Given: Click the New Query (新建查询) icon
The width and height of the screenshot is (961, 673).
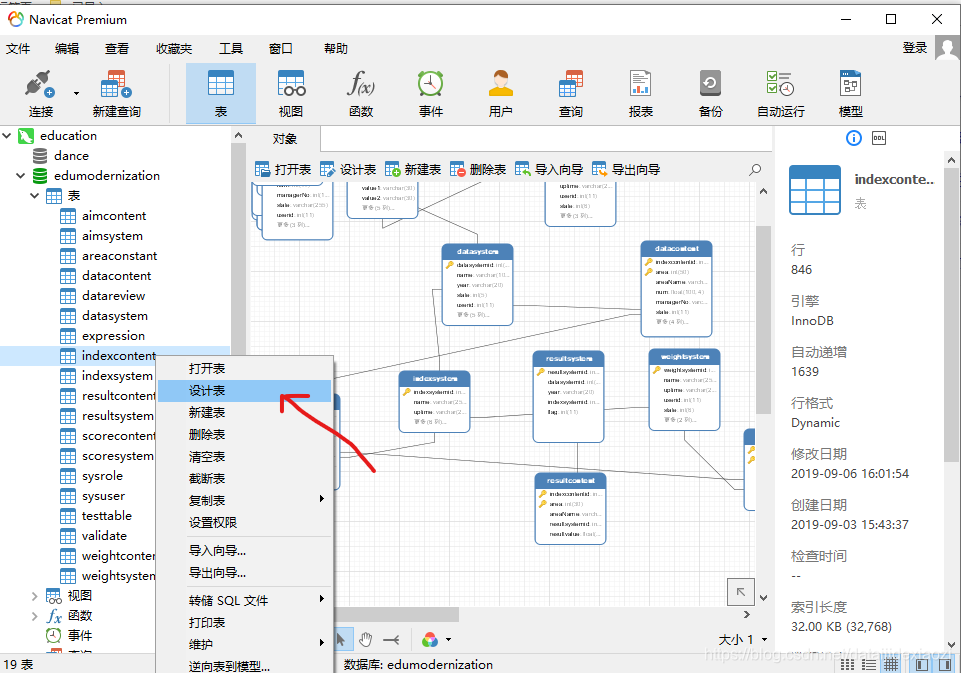Looking at the screenshot, I should tap(116, 94).
